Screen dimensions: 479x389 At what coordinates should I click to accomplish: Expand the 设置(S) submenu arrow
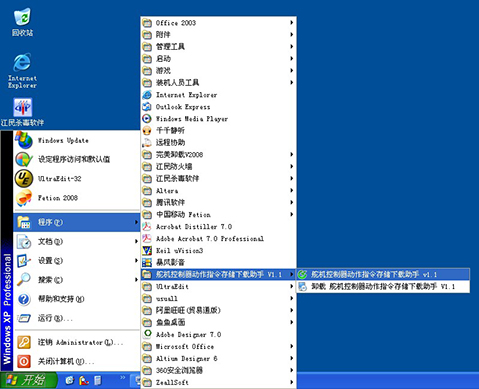click(136, 260)
